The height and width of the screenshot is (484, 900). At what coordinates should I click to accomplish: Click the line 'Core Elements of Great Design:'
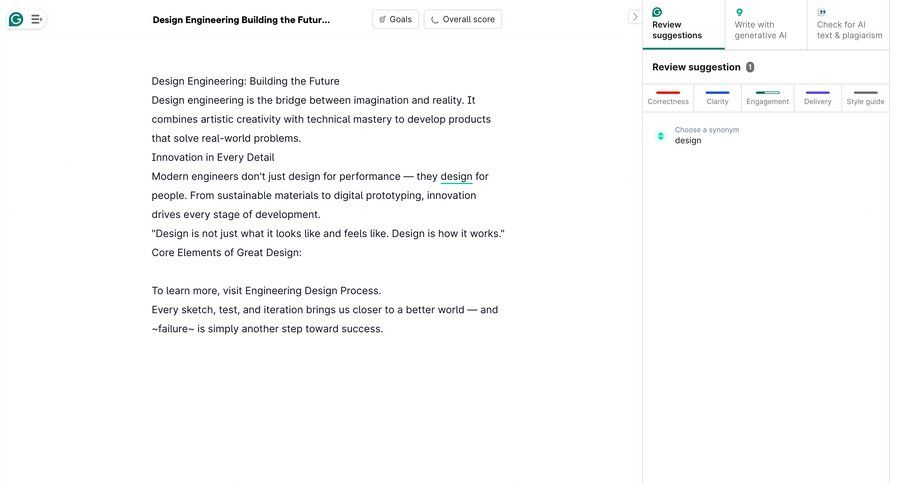click(x=226, y=253)
